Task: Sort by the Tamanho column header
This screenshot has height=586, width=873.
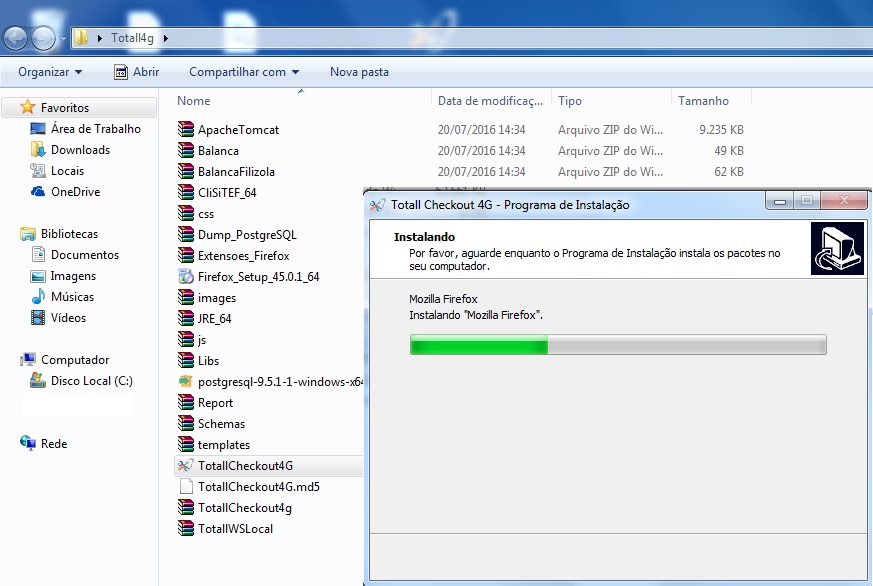Action: [x=703, y=101]
